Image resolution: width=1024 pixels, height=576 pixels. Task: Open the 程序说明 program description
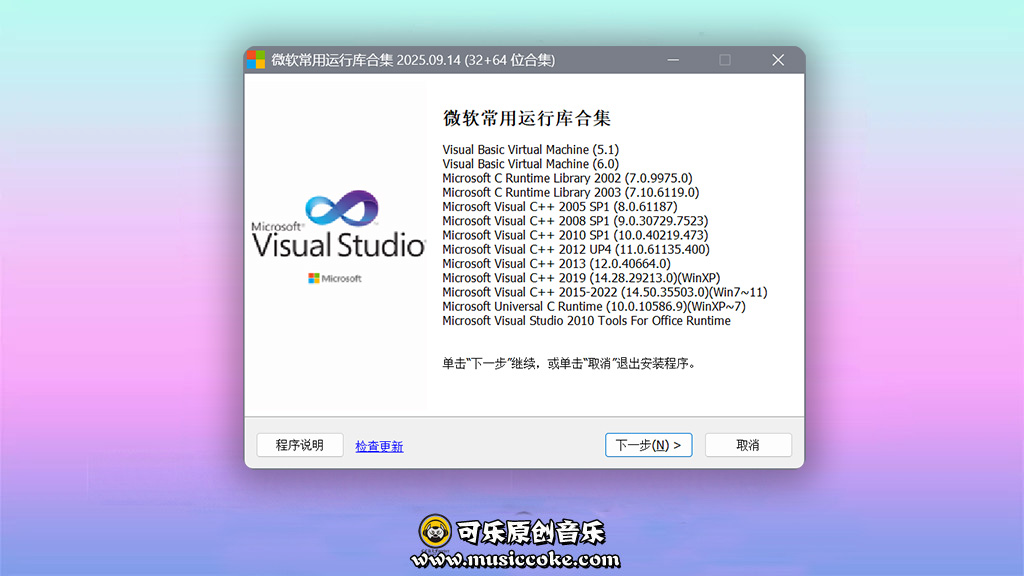click(300, 445)
